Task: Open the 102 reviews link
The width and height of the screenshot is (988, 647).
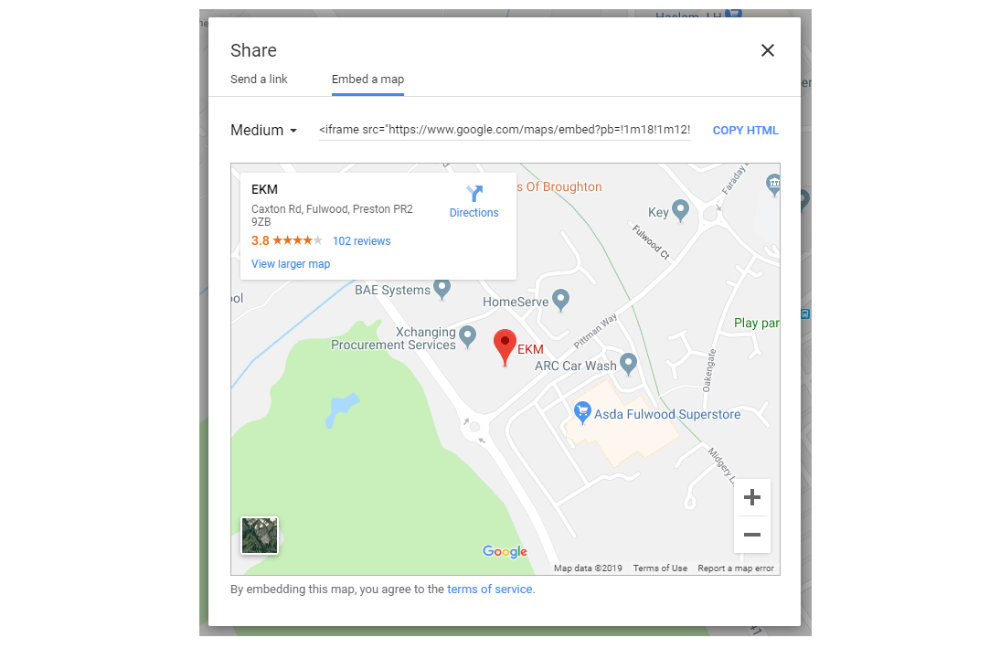Action: pyautogui.click(x=362, y=241)
